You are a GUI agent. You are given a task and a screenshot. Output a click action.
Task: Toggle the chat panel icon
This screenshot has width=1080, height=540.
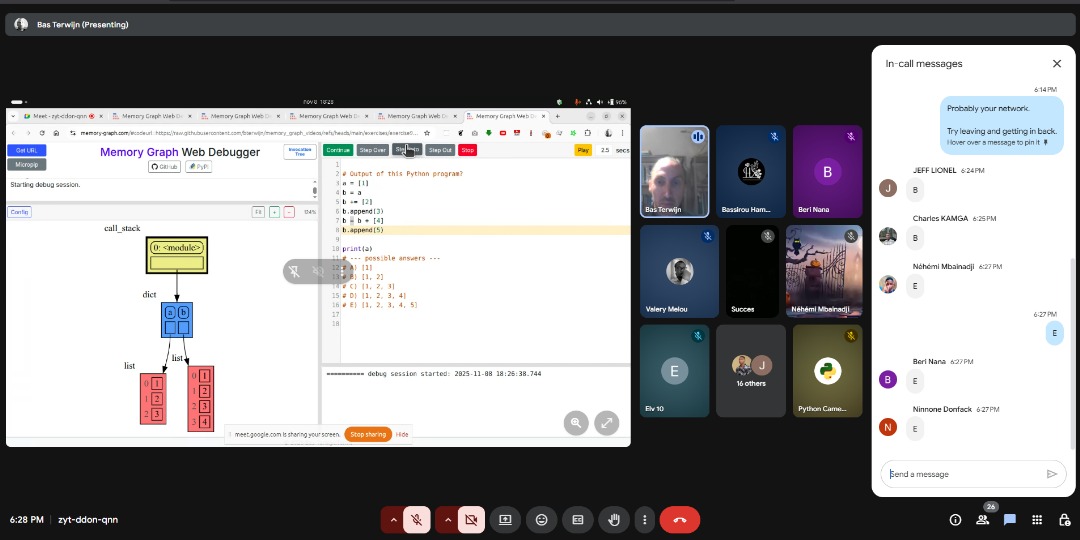tap(1010, 520)
